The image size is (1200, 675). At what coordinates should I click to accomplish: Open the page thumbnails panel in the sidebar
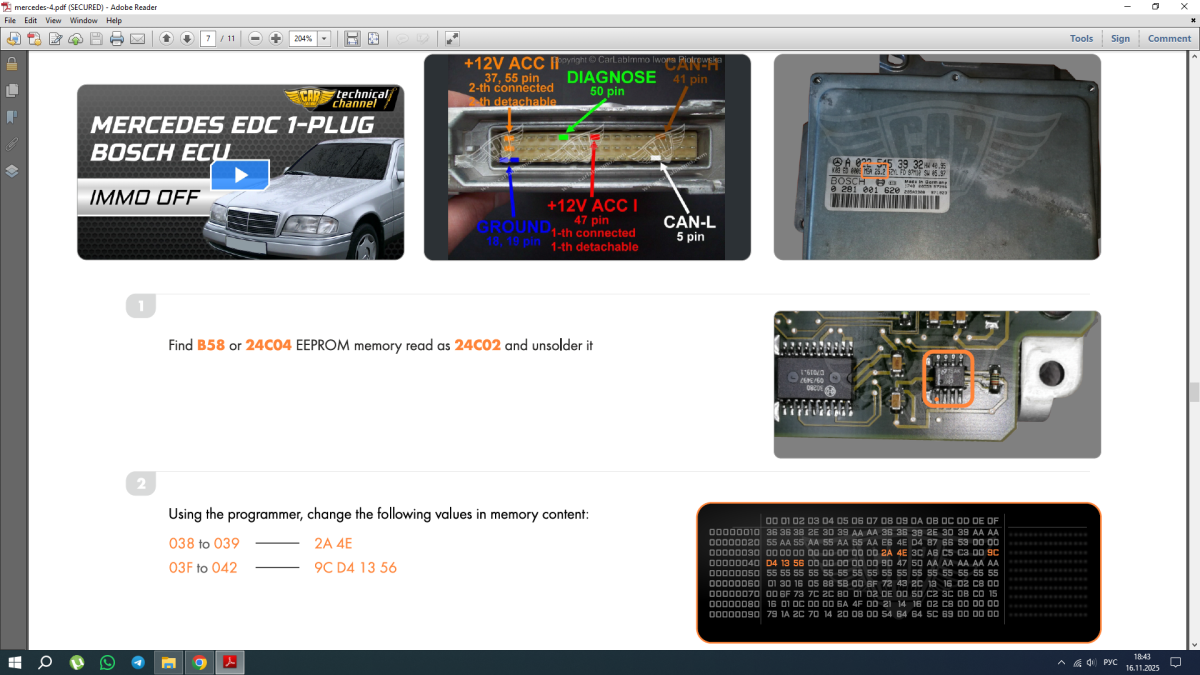(12, 91)
